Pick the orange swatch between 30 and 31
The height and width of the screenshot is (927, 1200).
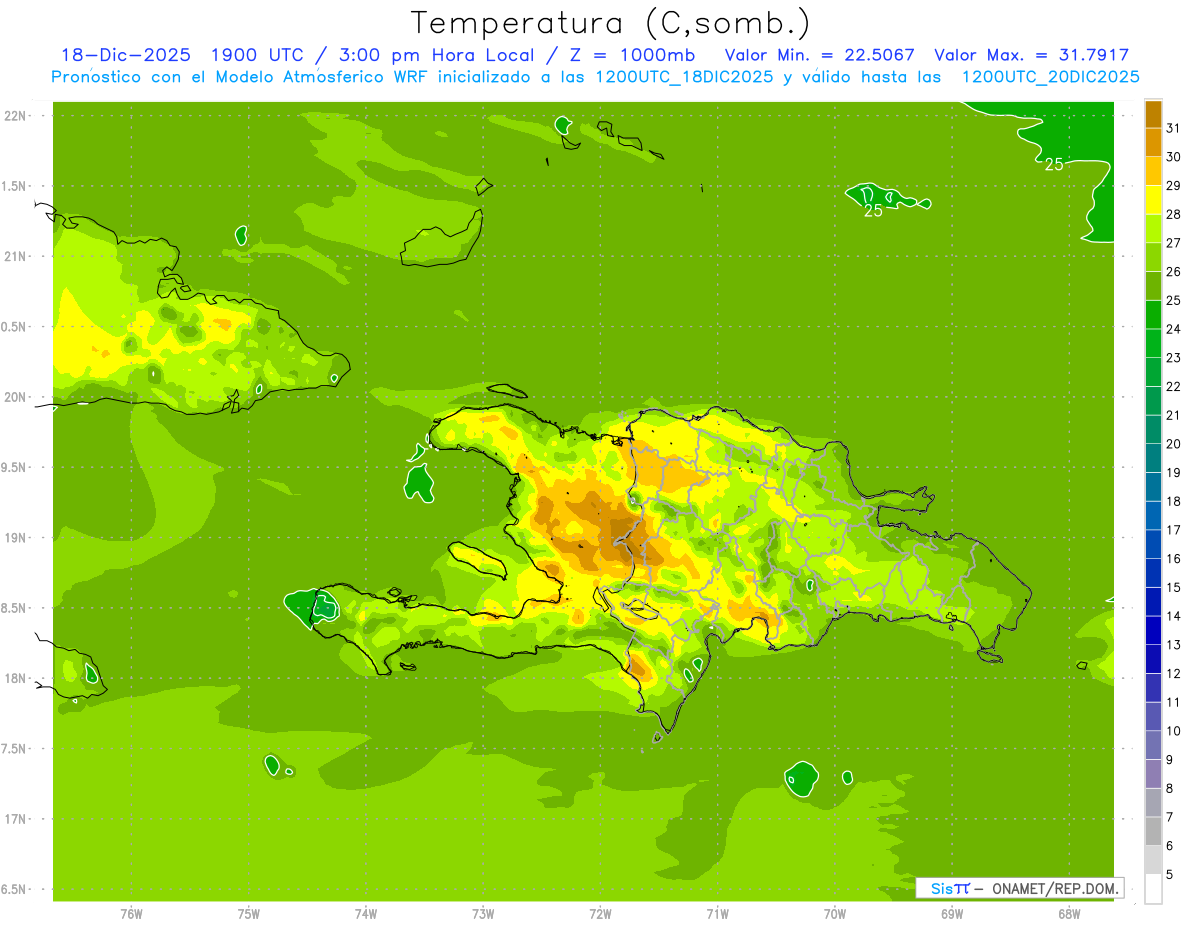click(x=1153, y=142)
